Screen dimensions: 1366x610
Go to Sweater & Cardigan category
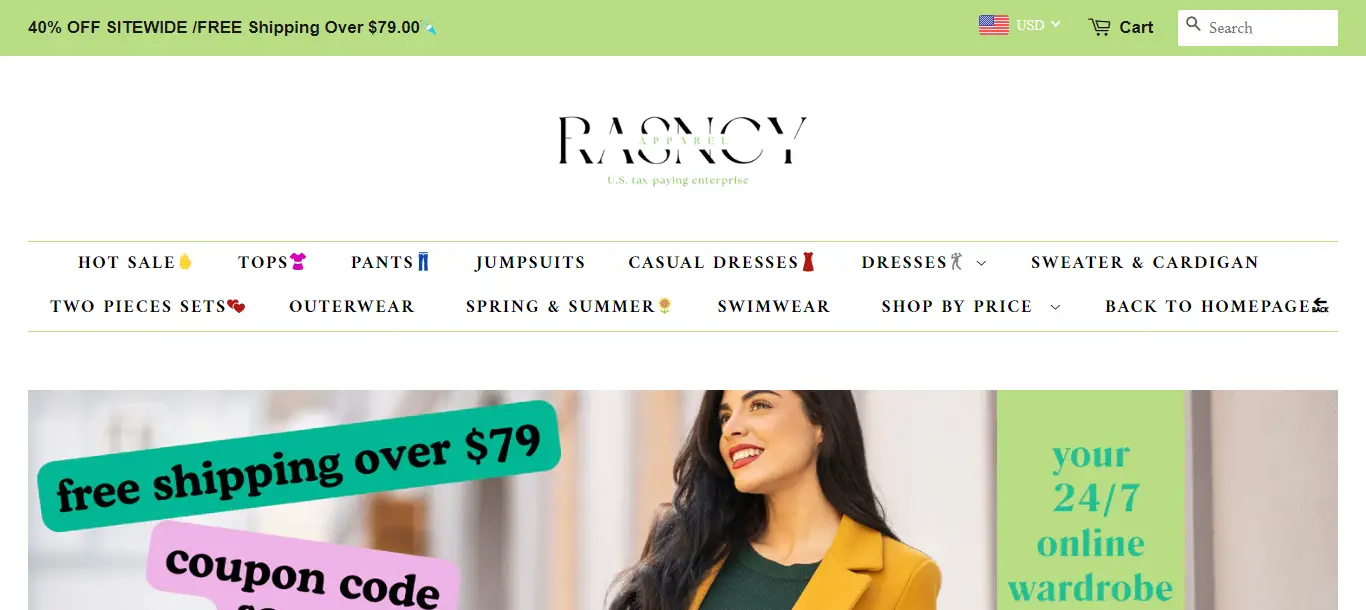coord(1145,263)
